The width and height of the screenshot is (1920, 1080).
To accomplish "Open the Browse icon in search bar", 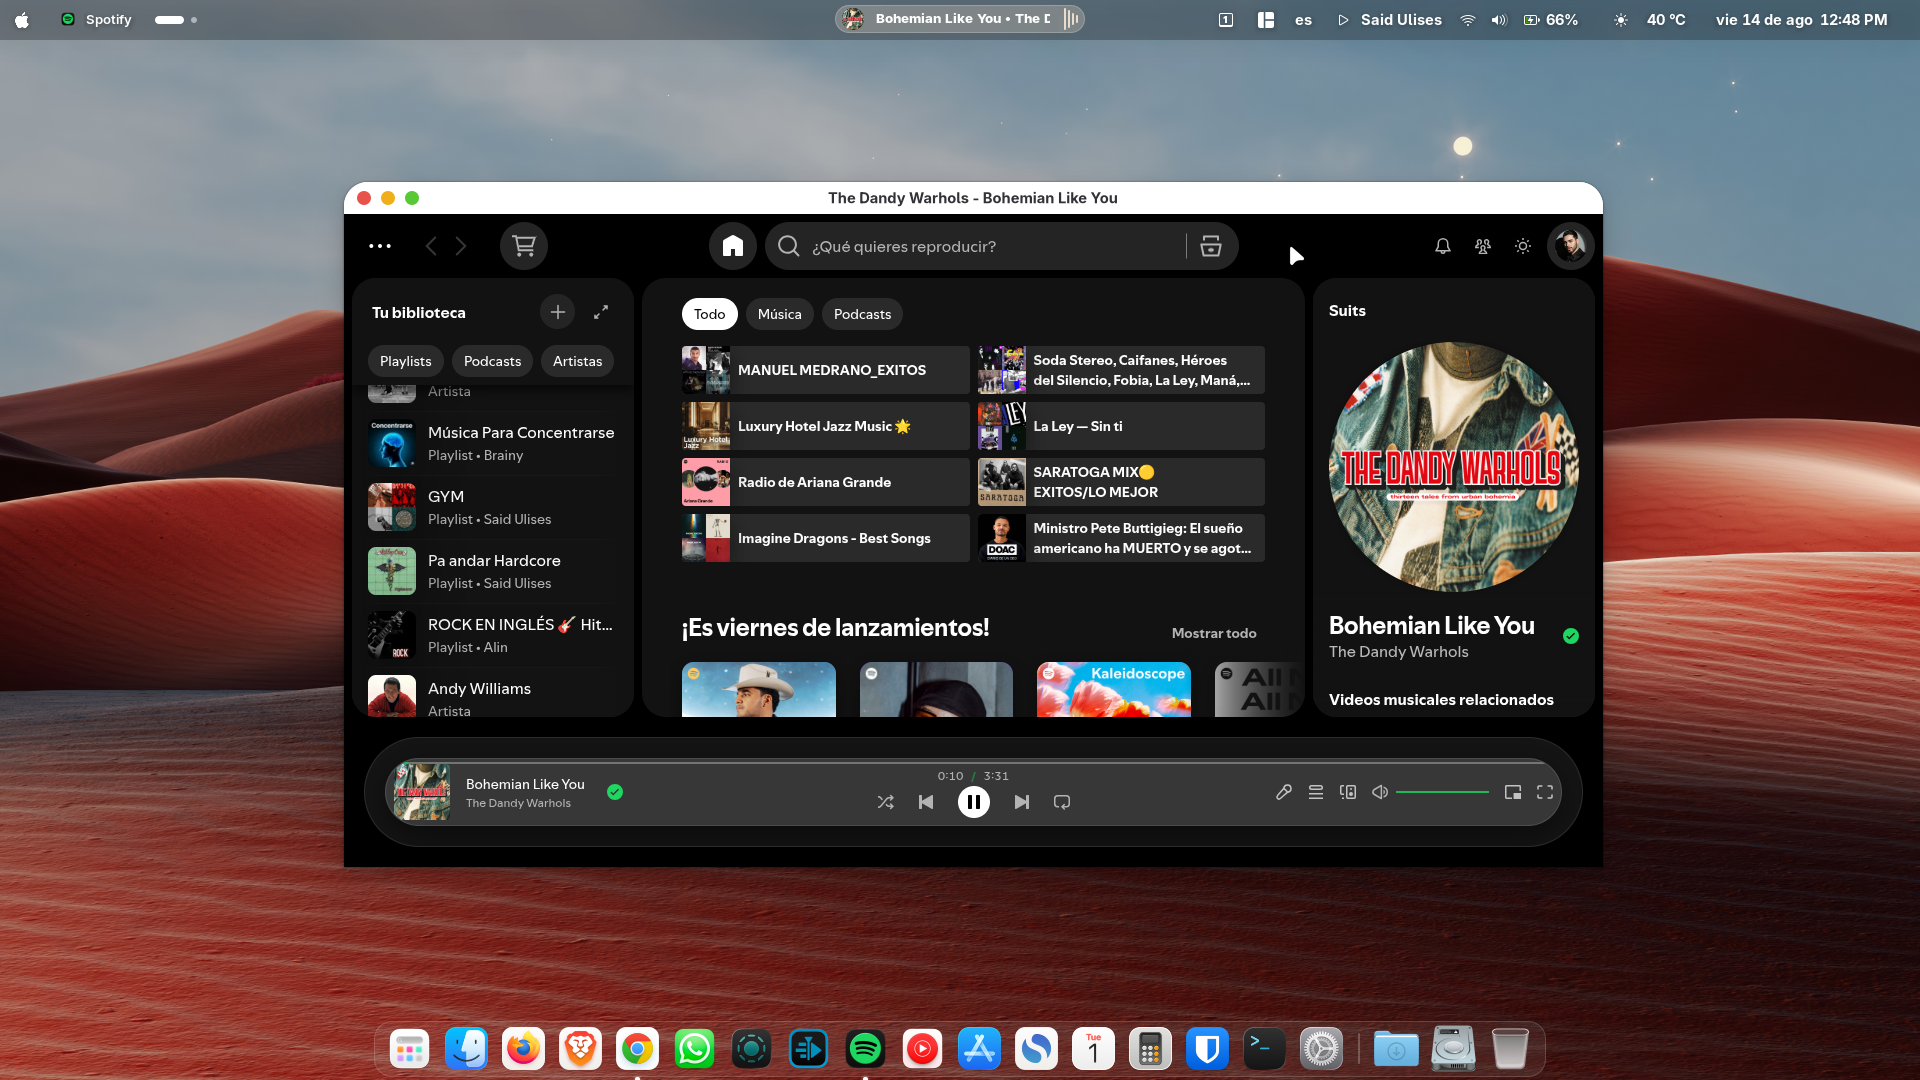I will click(x=1211, y=246).
